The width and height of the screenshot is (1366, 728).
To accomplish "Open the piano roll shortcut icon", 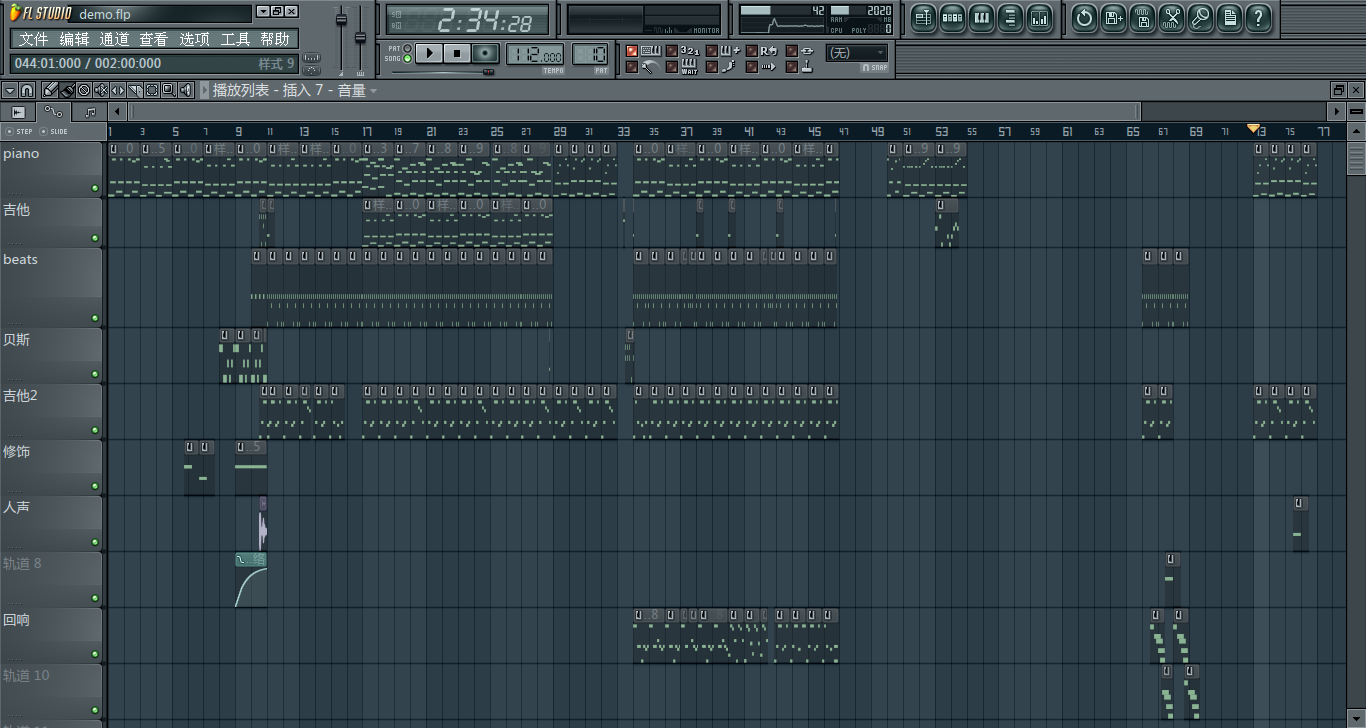I will (981, 17).
